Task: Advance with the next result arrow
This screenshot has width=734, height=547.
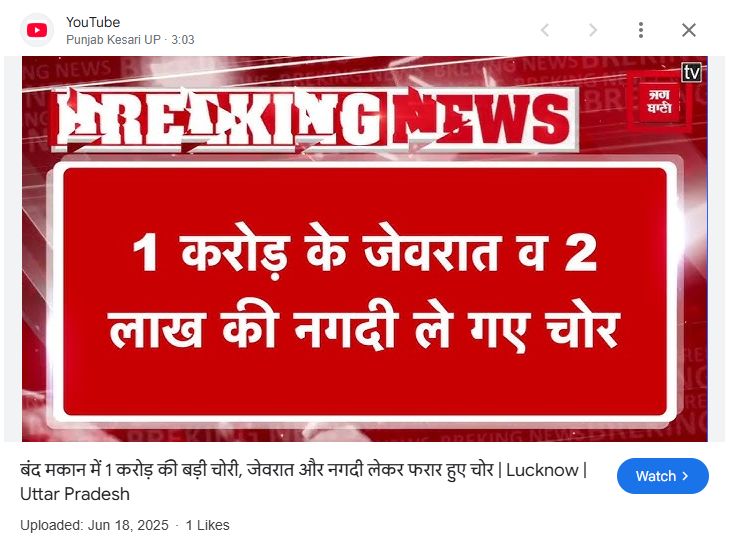Action: tap(593, 30)
